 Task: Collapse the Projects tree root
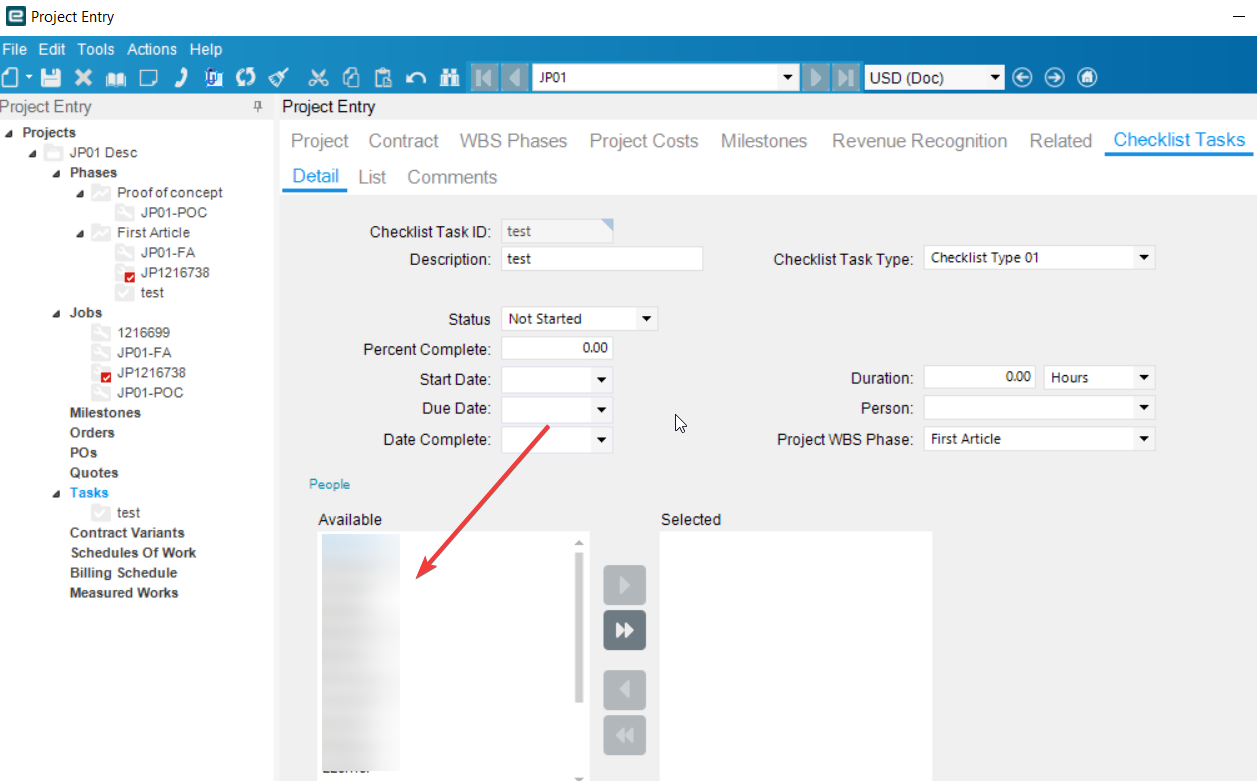9,133
